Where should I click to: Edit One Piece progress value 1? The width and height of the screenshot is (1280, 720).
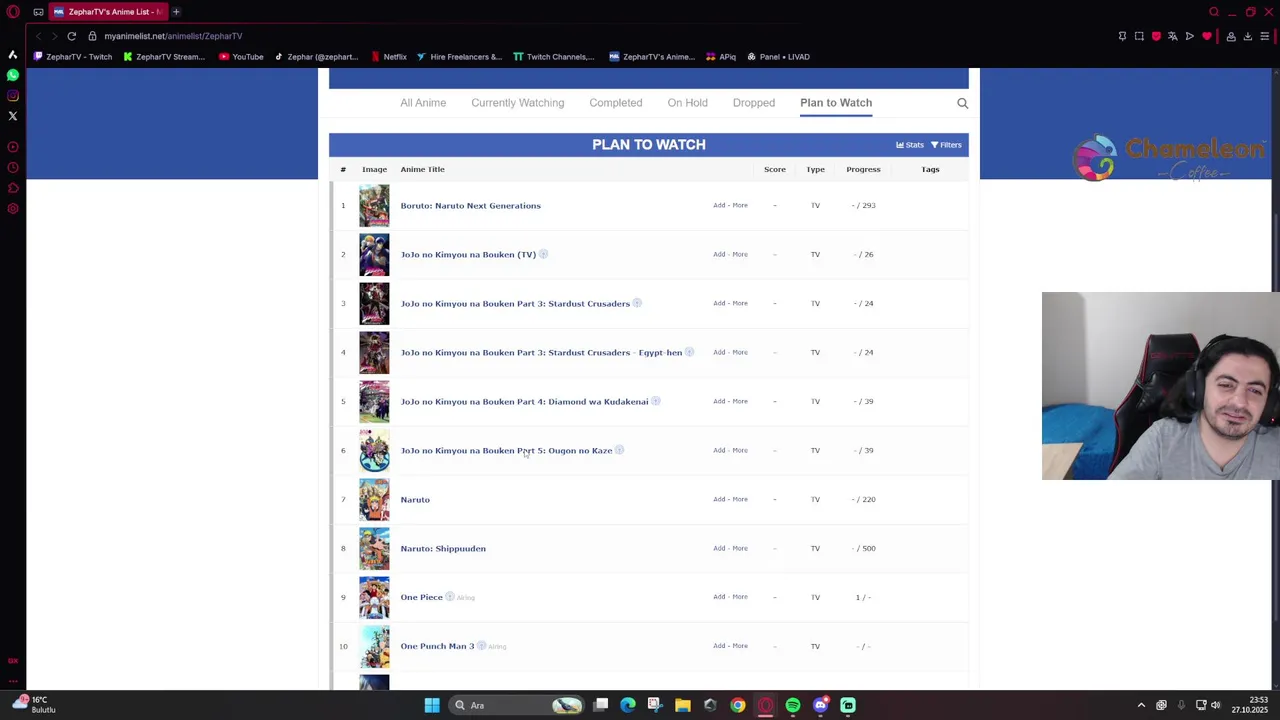[x=858, y=597]
